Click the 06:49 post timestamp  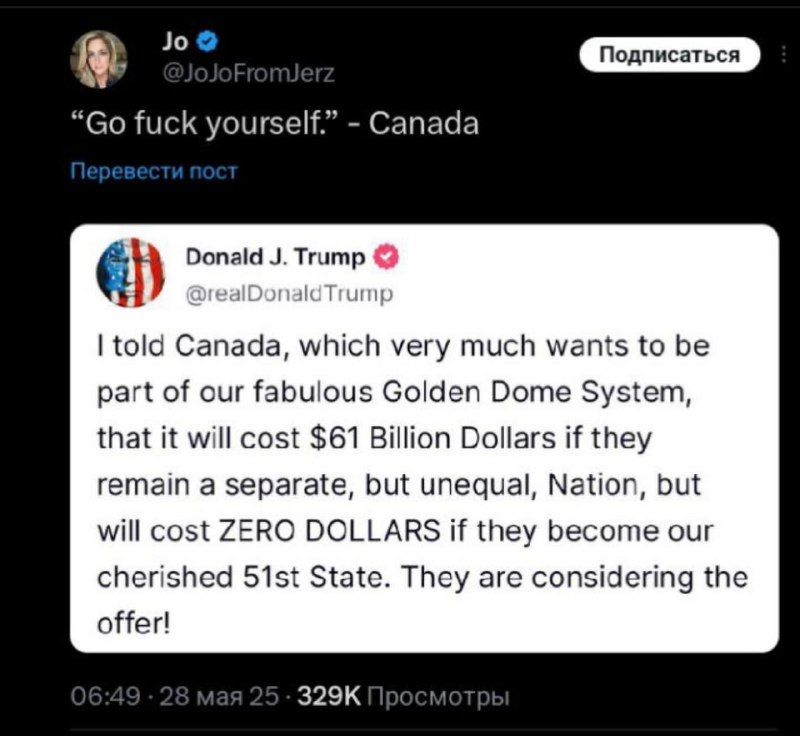[x=106, y=696]
